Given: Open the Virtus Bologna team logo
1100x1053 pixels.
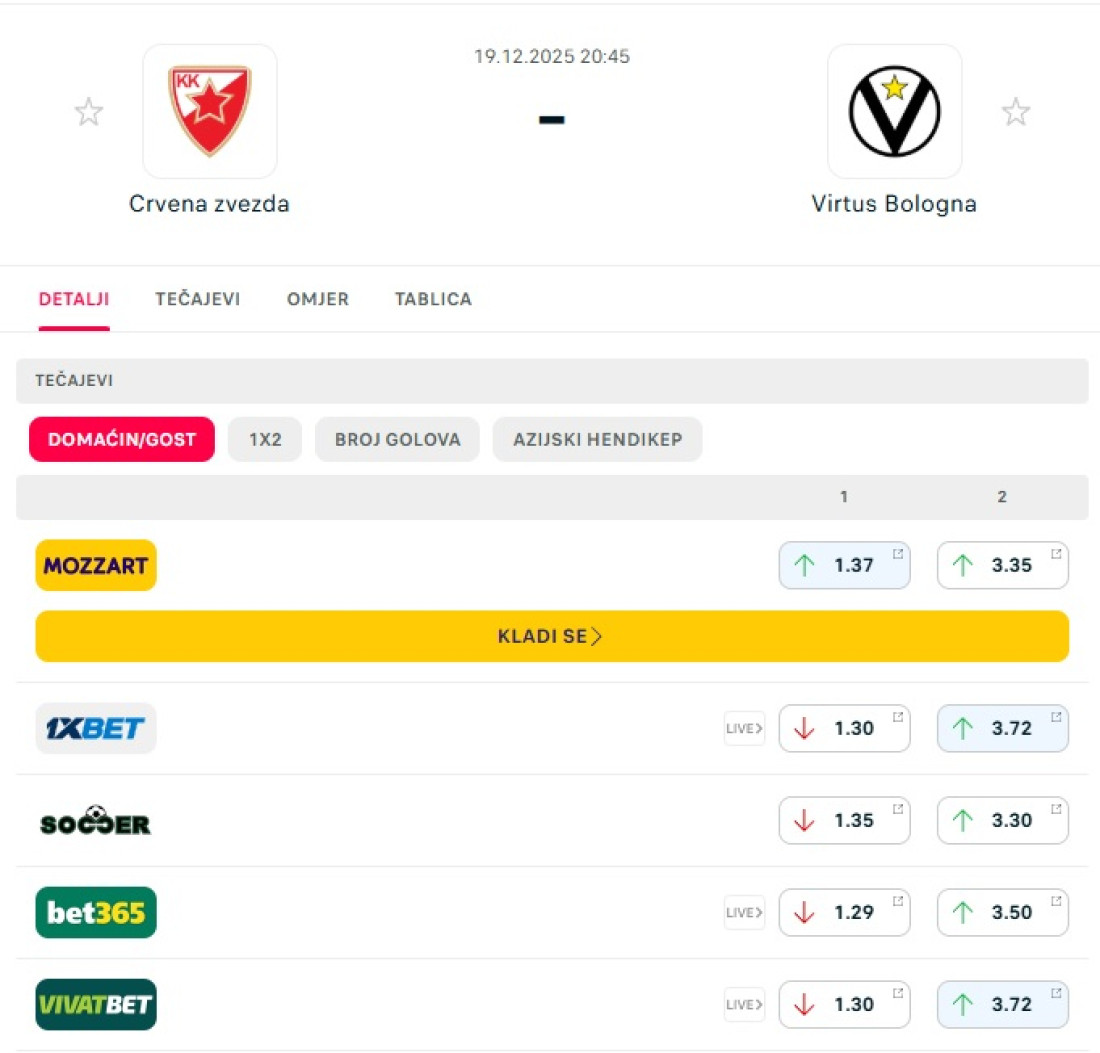Looking at the screenshot, I should tap(894, 111).
